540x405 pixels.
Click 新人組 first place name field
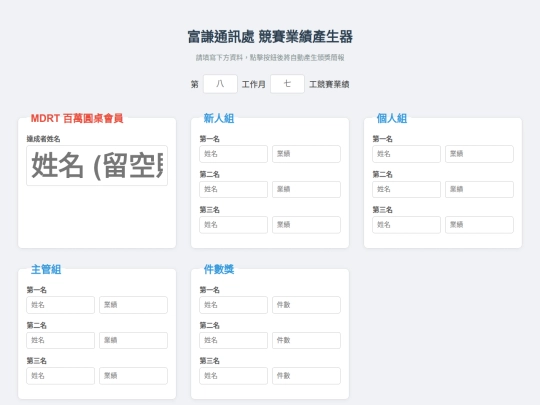tap(233, 154)
